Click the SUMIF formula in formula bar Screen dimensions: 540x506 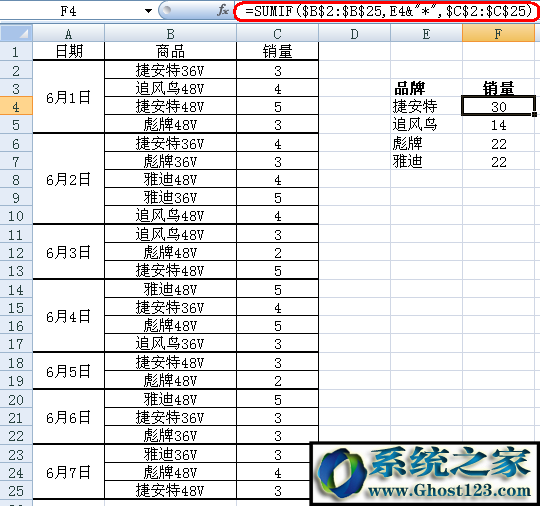coord(388,11)
